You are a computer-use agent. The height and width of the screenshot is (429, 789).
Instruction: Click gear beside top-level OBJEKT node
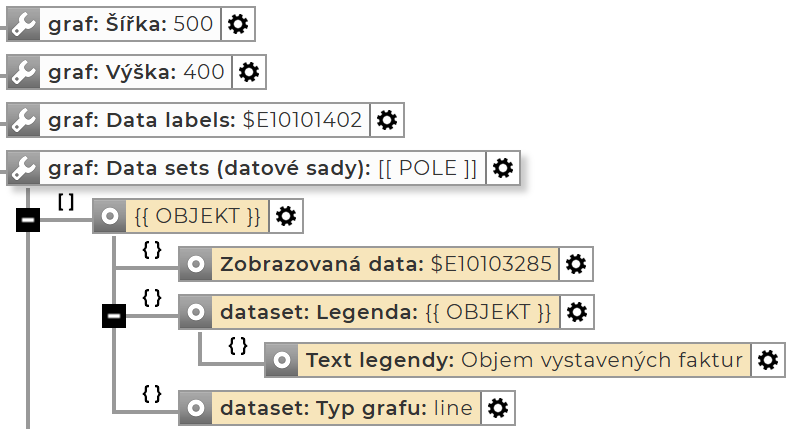pyautogui.click(x=286, y=216)
